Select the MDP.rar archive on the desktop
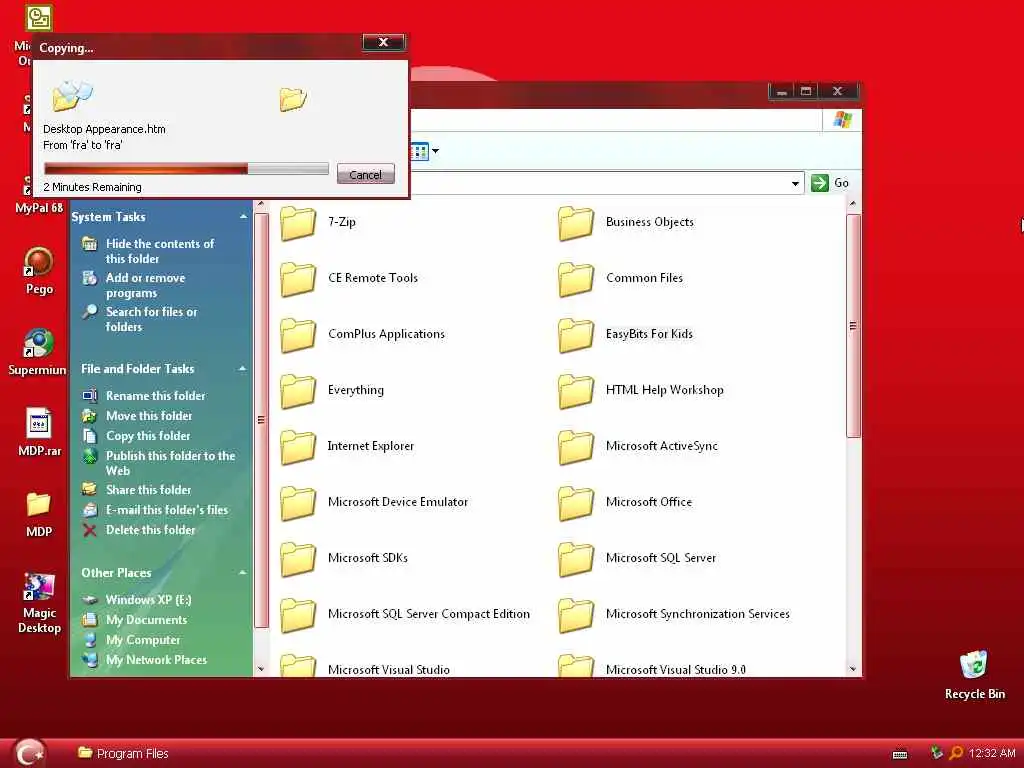 pyautogui.click(x=39, y=424)
